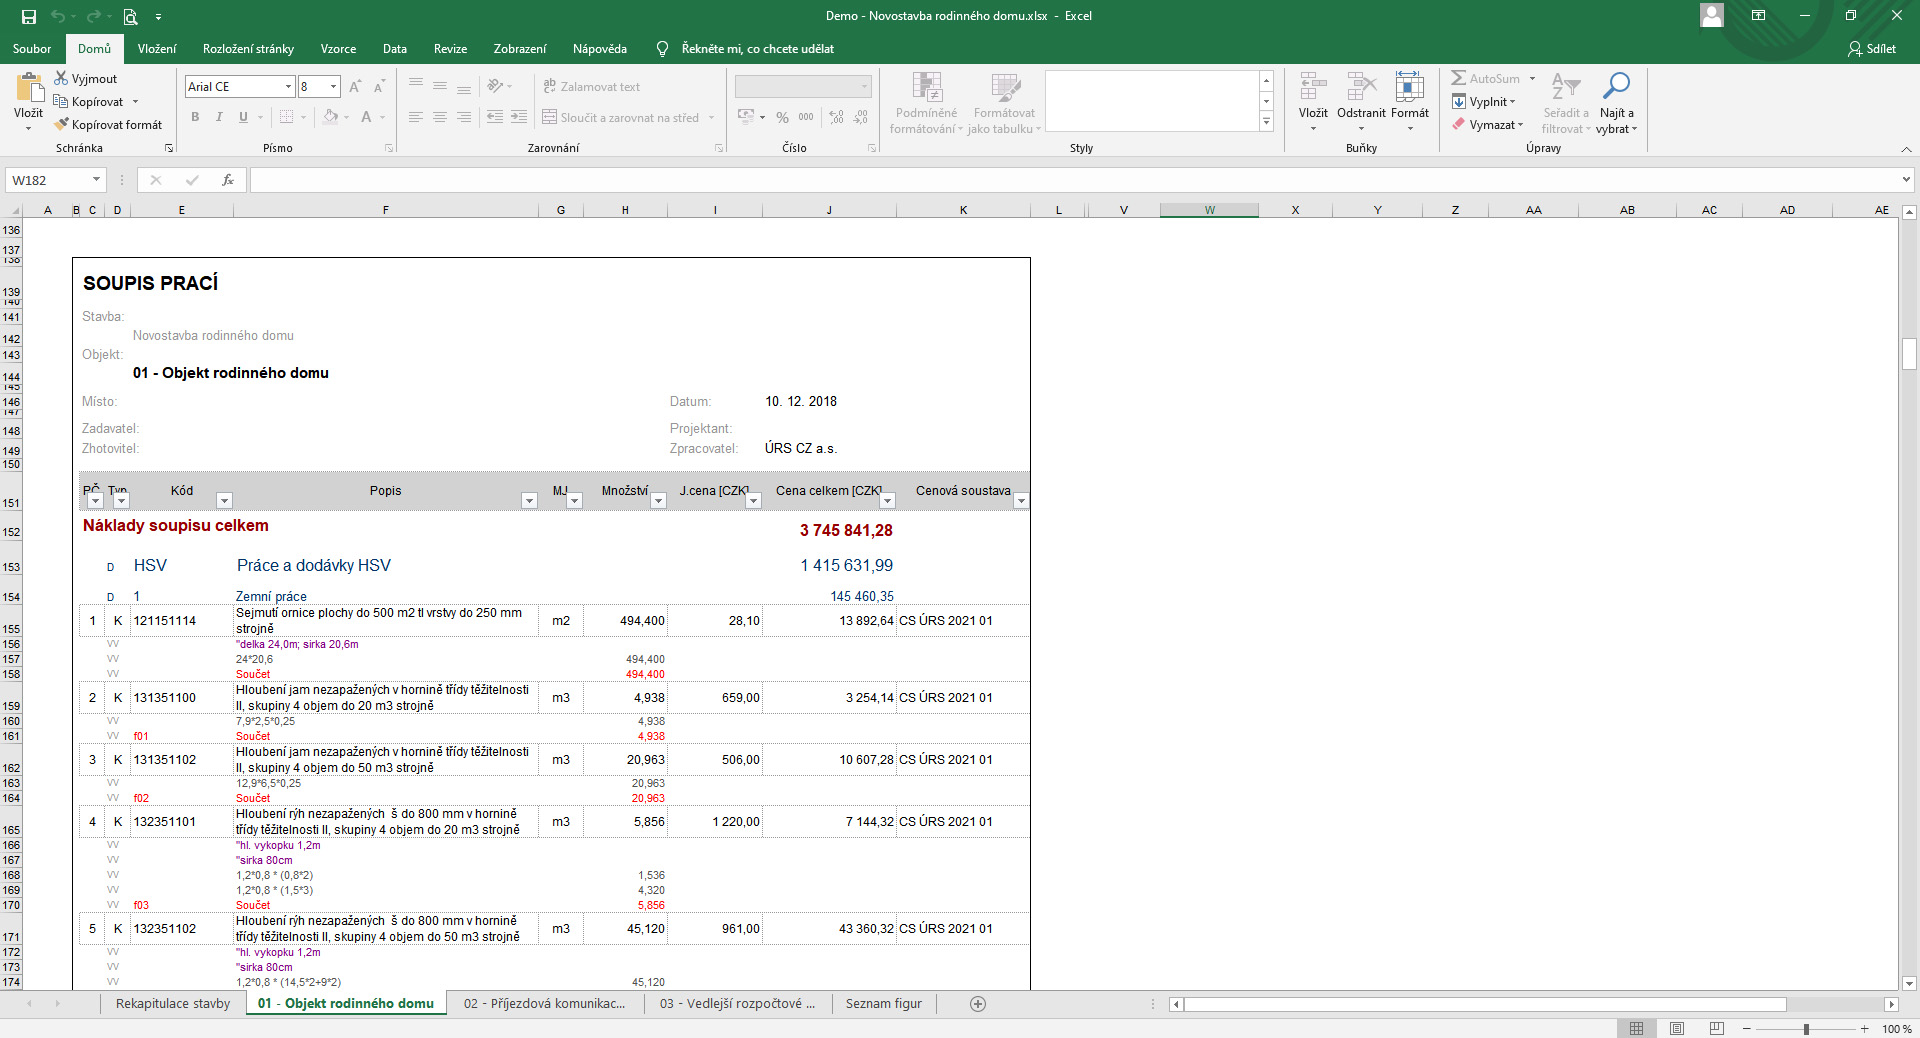1920x1038 pixels.
Task: Switch to Page Layout view in status bar
Action: click(1677, 1028)
